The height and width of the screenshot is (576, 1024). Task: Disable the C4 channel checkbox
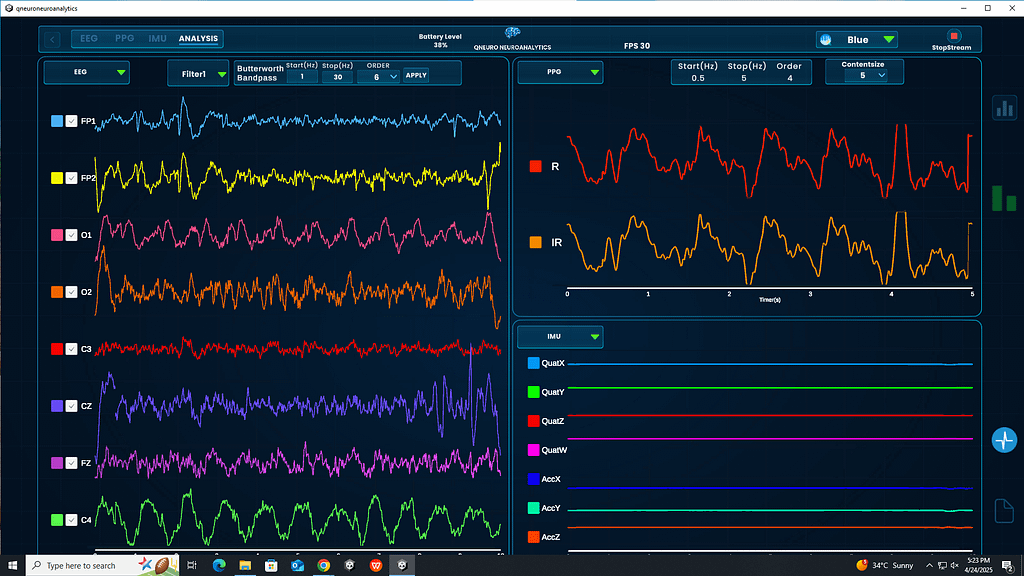pos(71,520)
